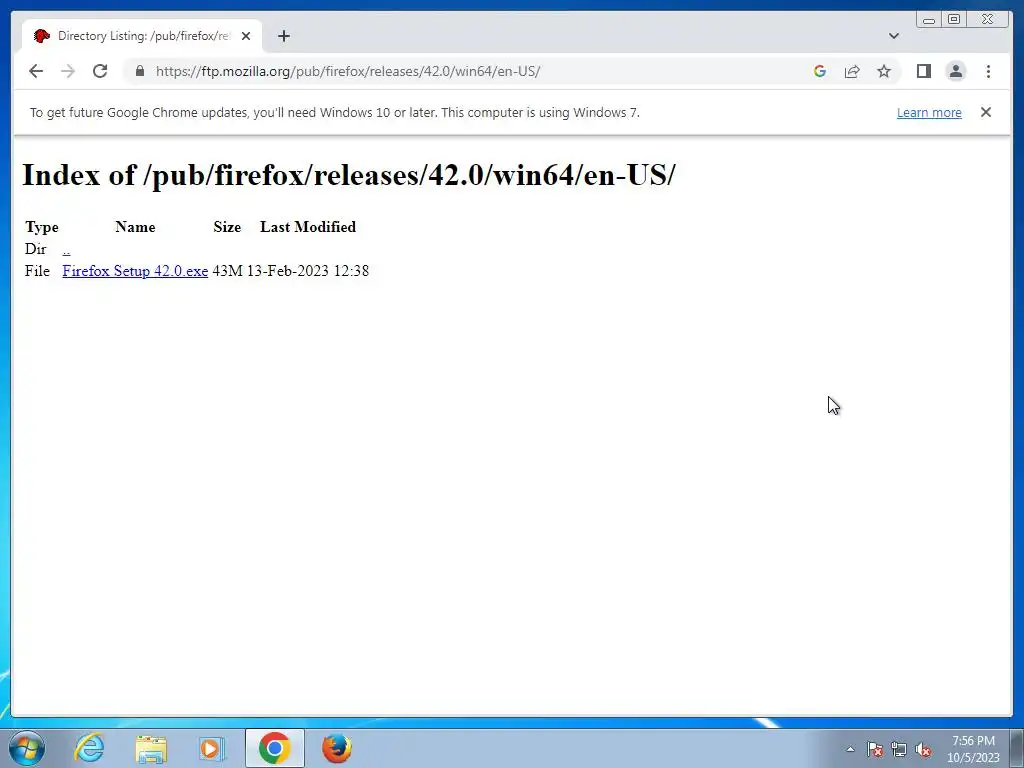This screenshot has width=1024, height=768.
Task: Bookmark this page with the star
Action: 884,71
